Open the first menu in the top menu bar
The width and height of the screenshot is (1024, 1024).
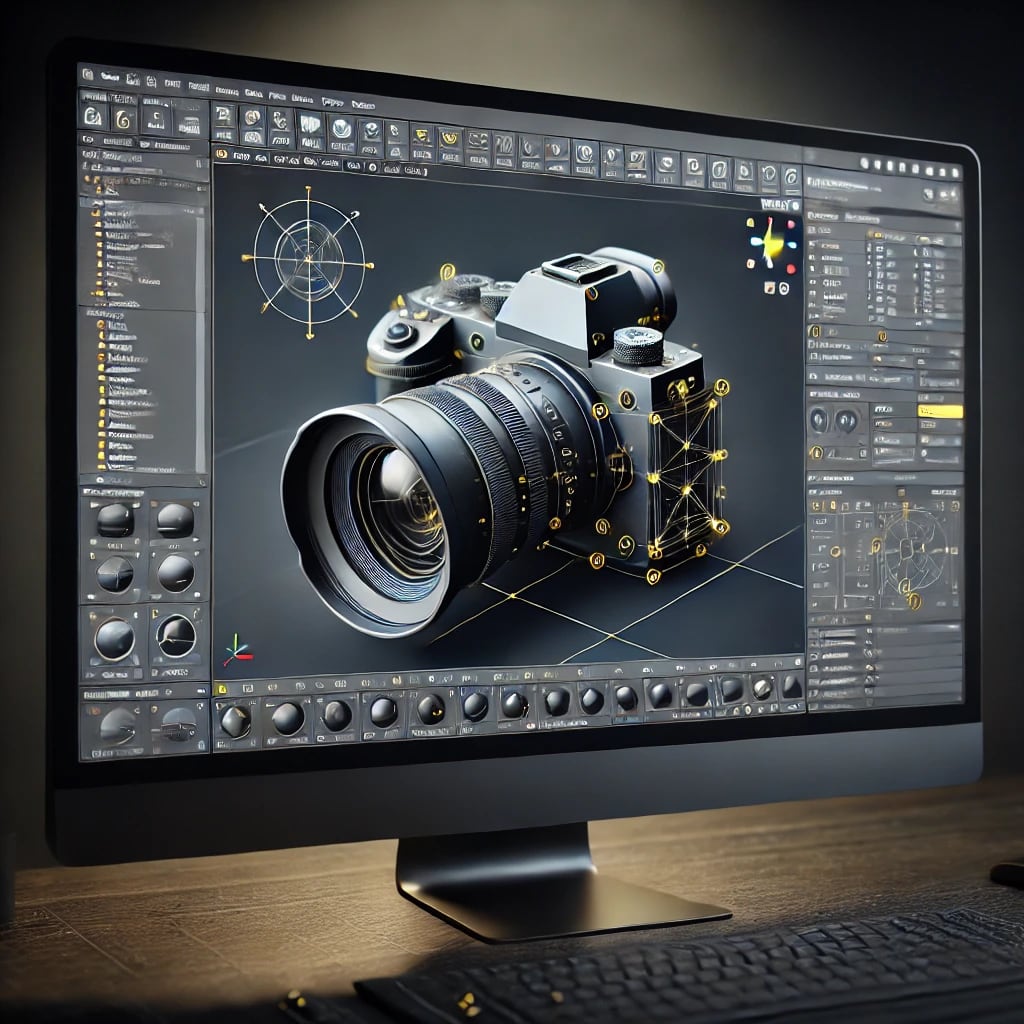click(108, 76)
